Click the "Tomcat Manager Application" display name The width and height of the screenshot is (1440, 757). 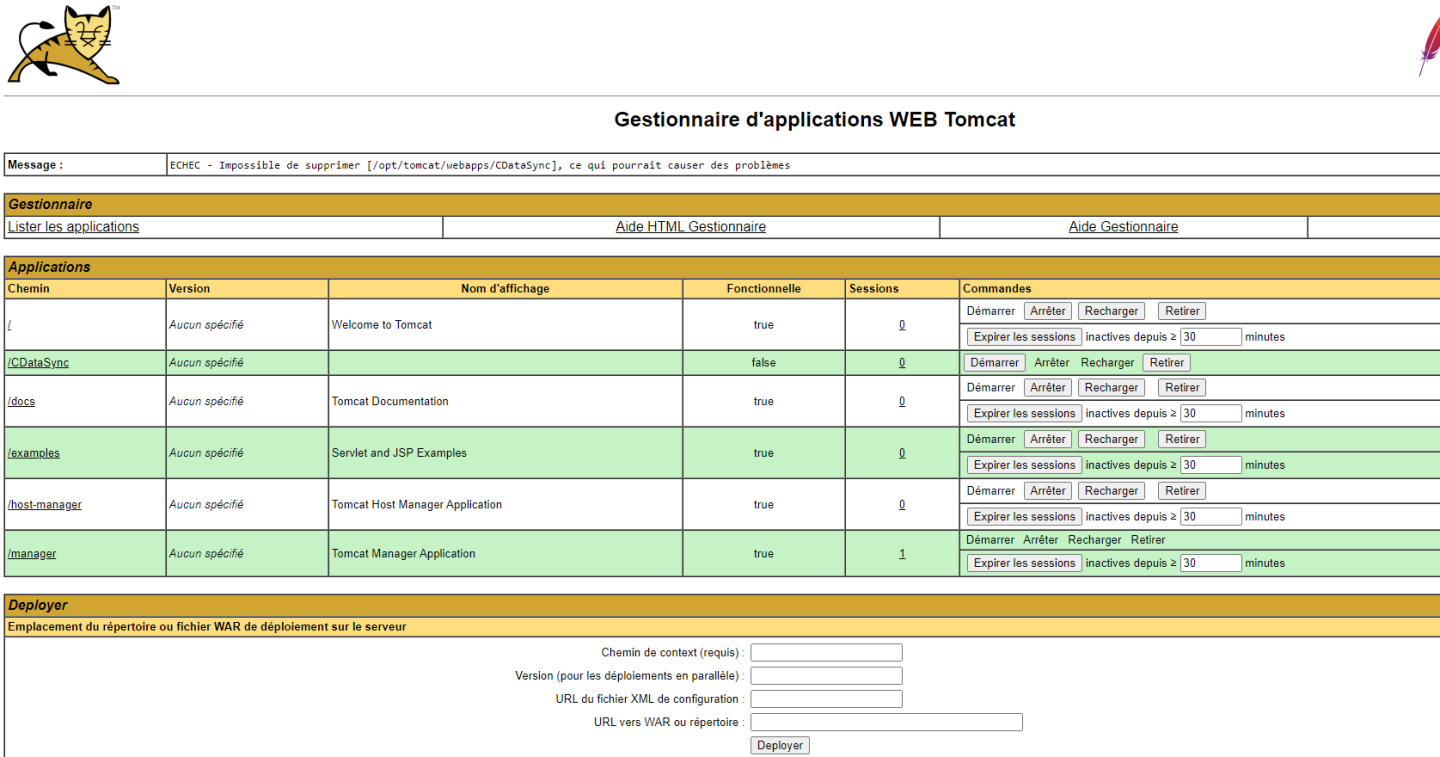pyautogui.click(x=404, y=554)
